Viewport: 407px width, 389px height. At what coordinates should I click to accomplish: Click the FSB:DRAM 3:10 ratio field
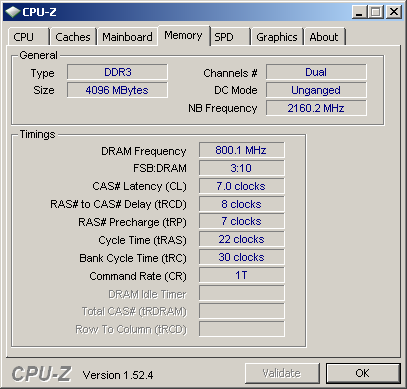click(242, 168)
